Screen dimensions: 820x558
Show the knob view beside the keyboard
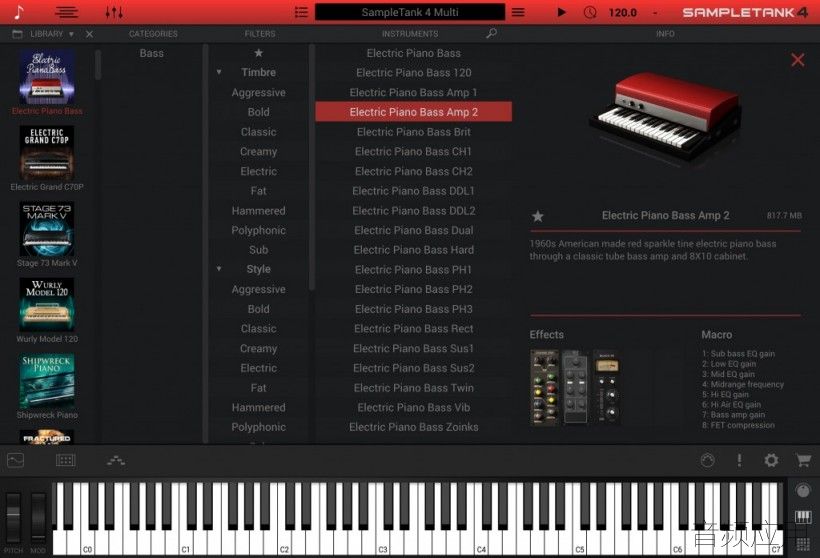click(803, 491)
